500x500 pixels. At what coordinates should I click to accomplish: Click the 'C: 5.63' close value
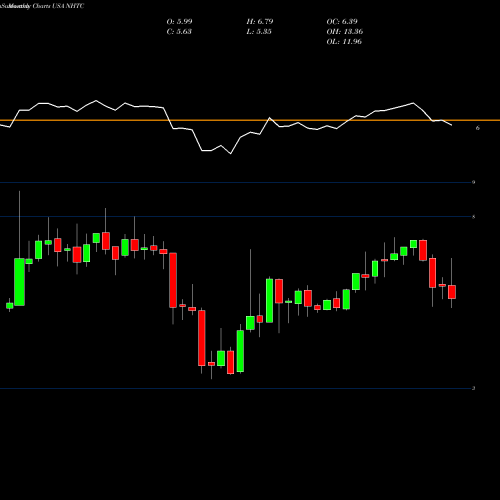(179, 32)
